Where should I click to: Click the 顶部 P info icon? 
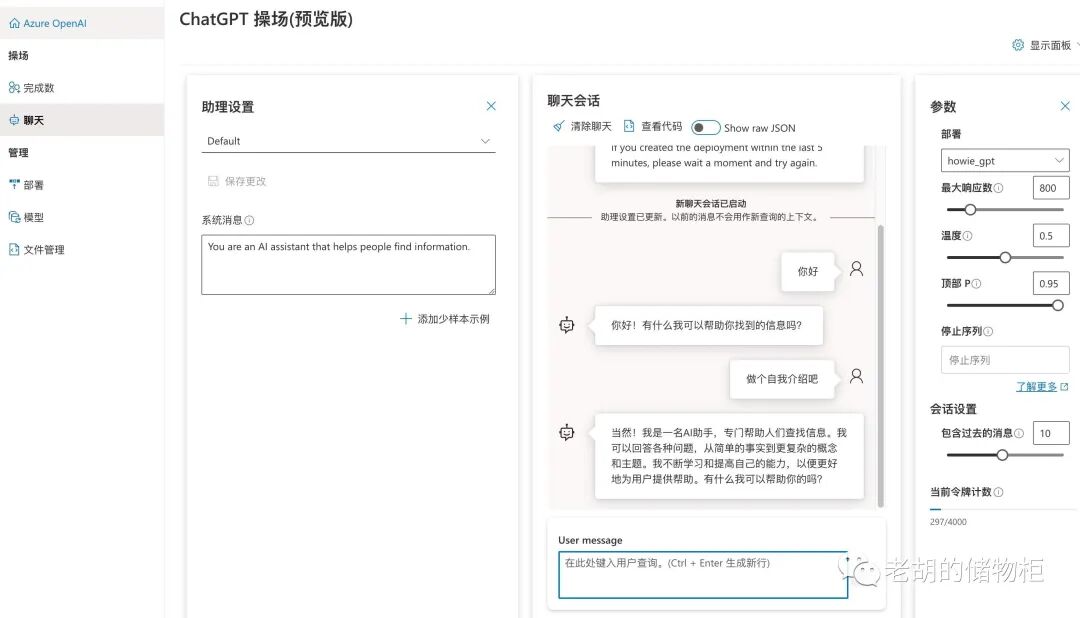click(976, 284)
